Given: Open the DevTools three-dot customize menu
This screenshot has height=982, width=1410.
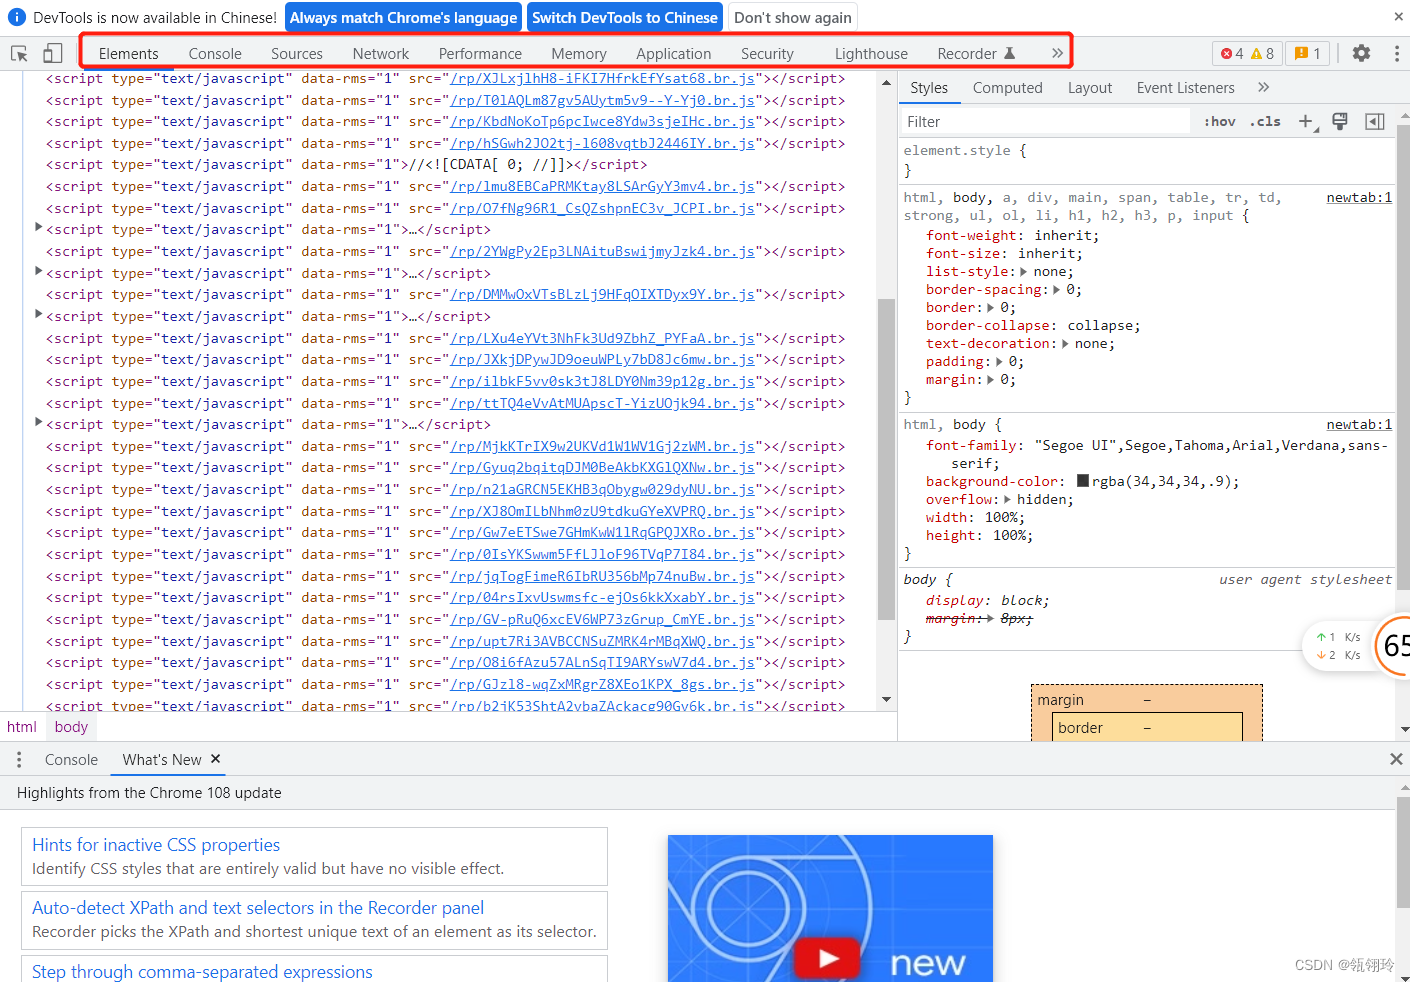Looking at the screenshot, I should tap(1396, 54).
